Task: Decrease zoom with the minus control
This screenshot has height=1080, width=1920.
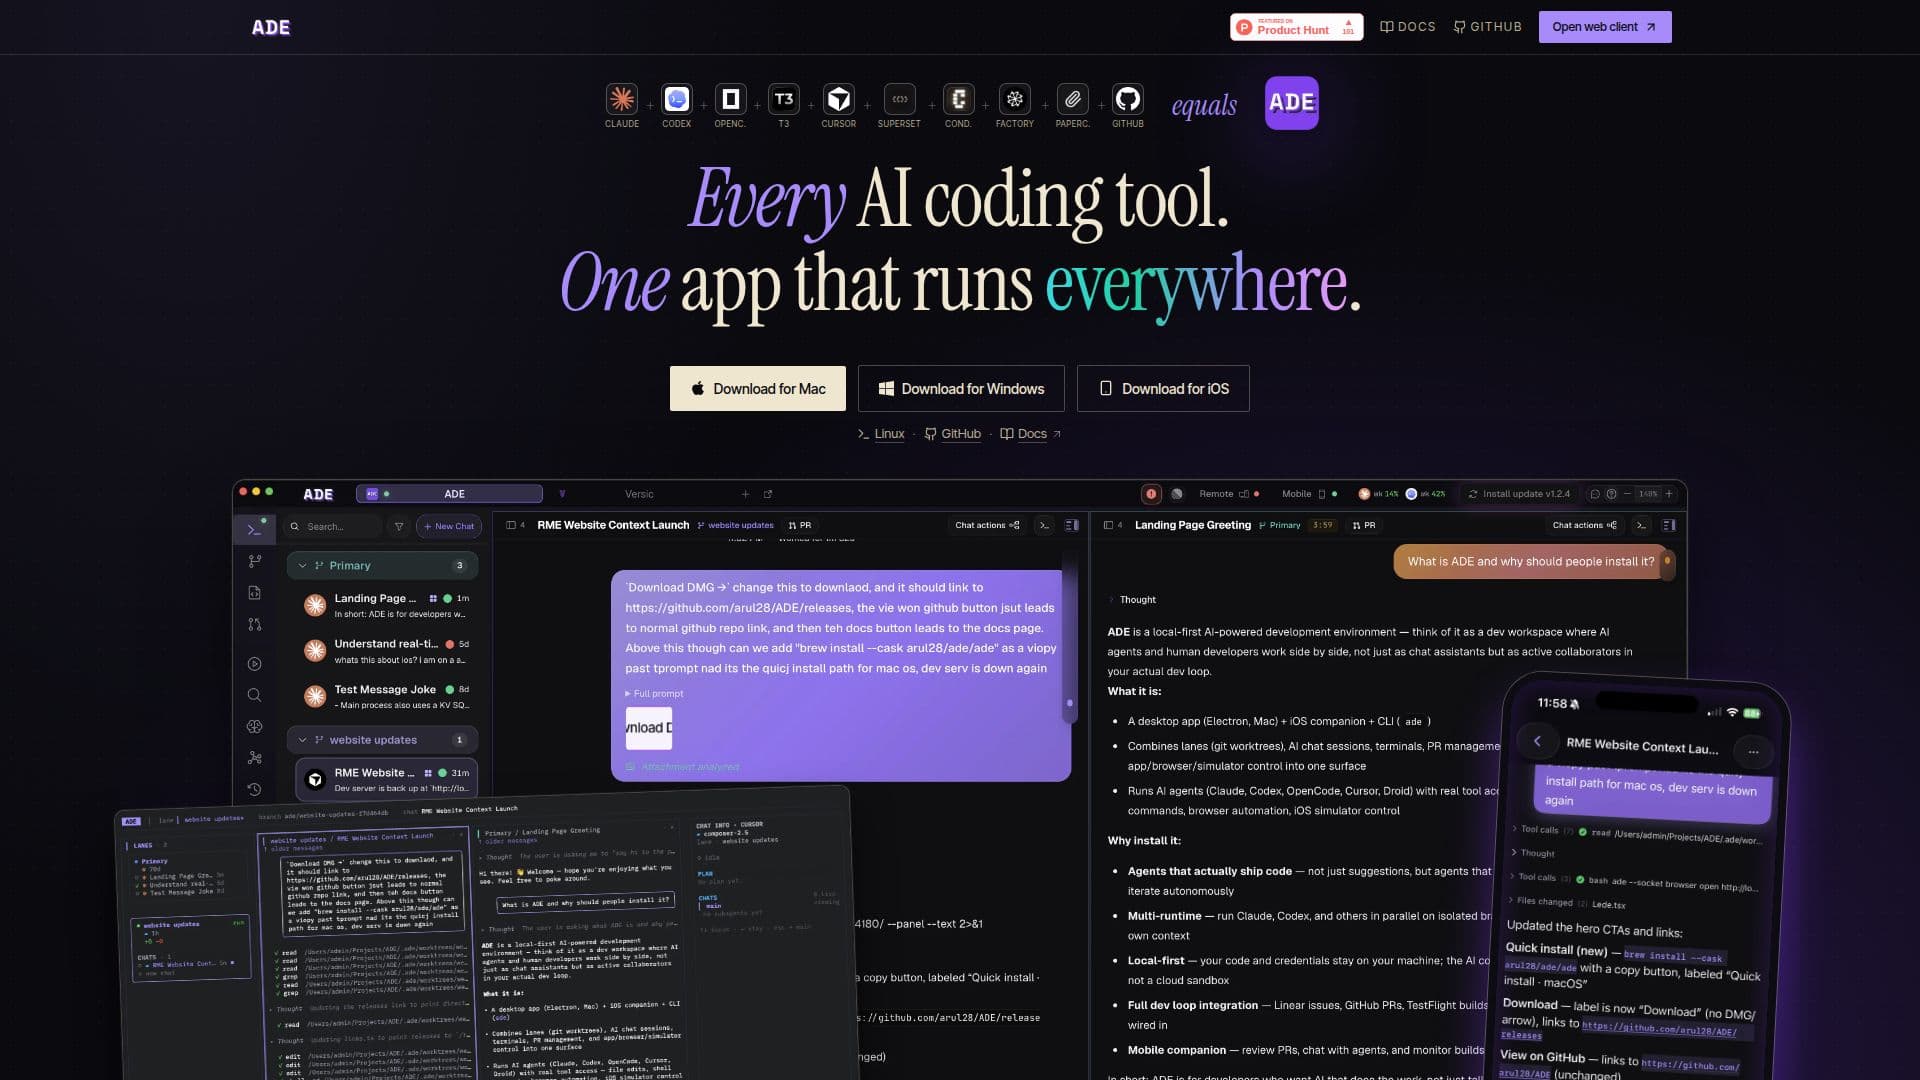Action: 1627,494
